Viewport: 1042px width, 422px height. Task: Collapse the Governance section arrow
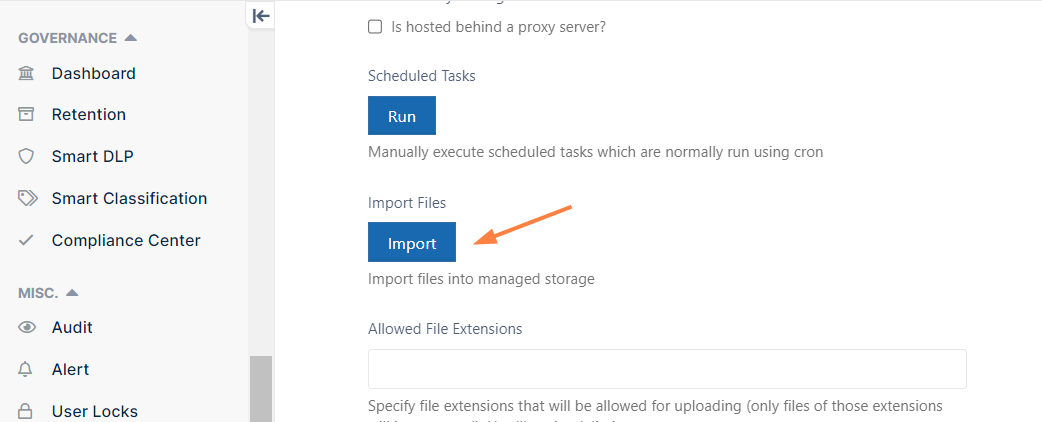click(x=131, y=38)
